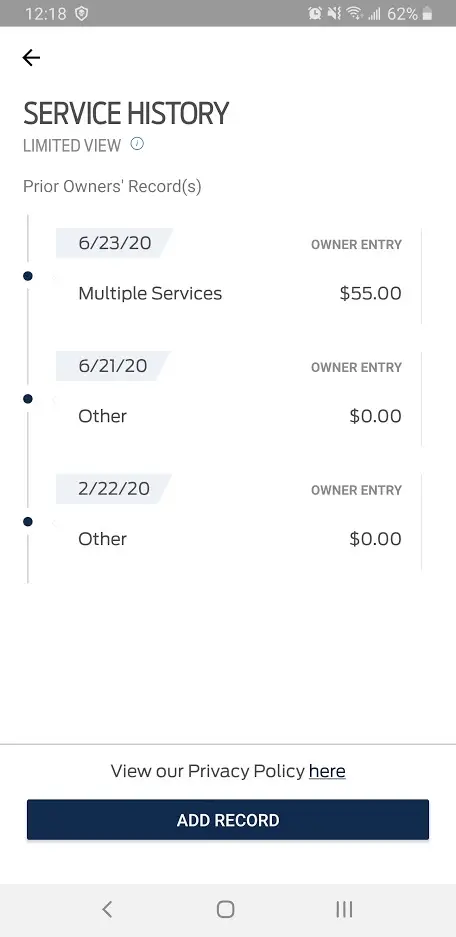Open the 6/21/20 Other record
Screen dimensions: 456x937
click(239, 399)
